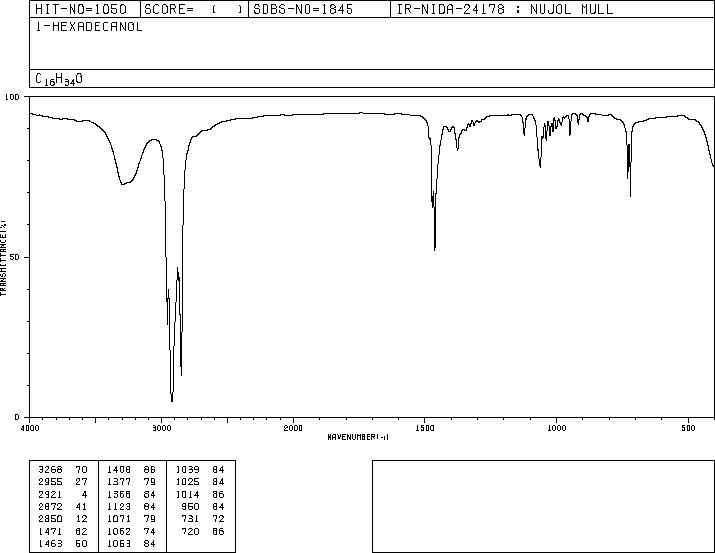Click the 1500 wavenumber axis label
This screenshot has height=553, width=715.
(x=425, y=428)
